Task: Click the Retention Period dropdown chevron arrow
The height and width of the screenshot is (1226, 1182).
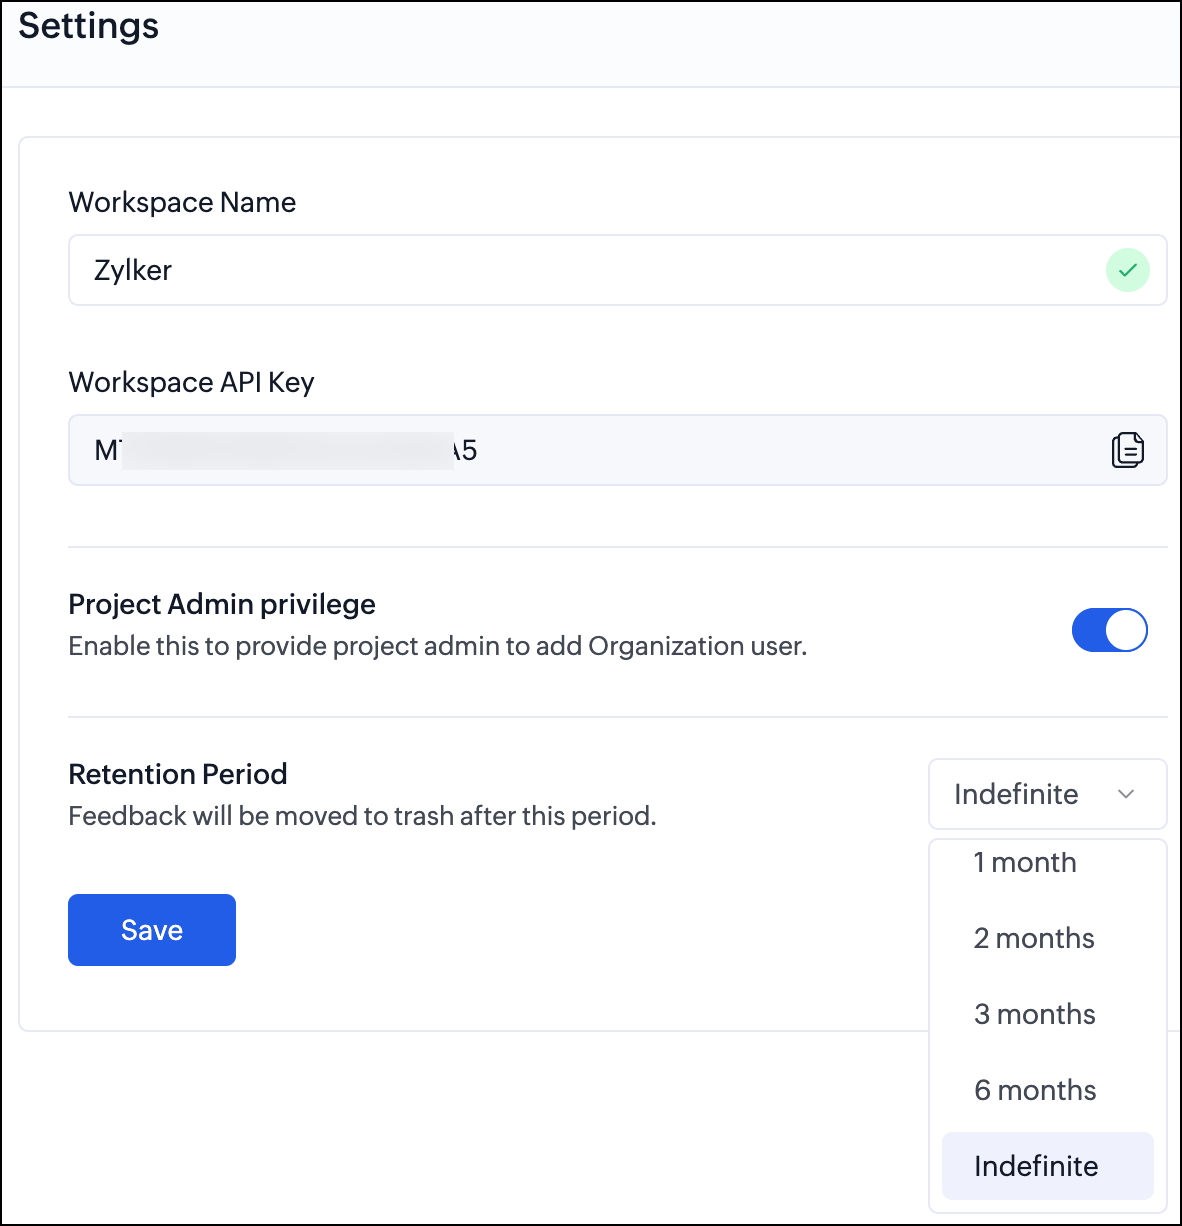Action: click(x=1126, y=794)
